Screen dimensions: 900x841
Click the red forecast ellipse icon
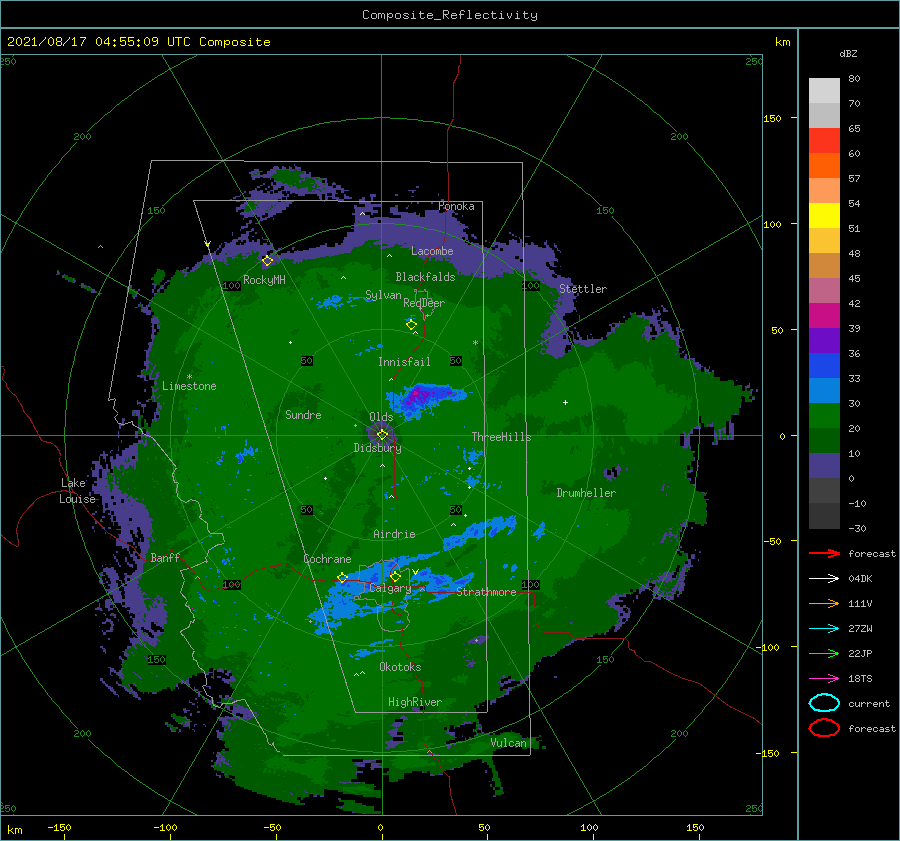[x=824, y=728]
